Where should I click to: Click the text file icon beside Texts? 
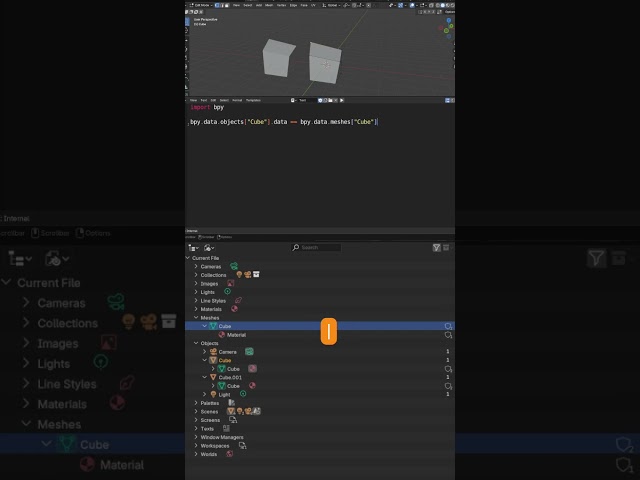[226, 428]
